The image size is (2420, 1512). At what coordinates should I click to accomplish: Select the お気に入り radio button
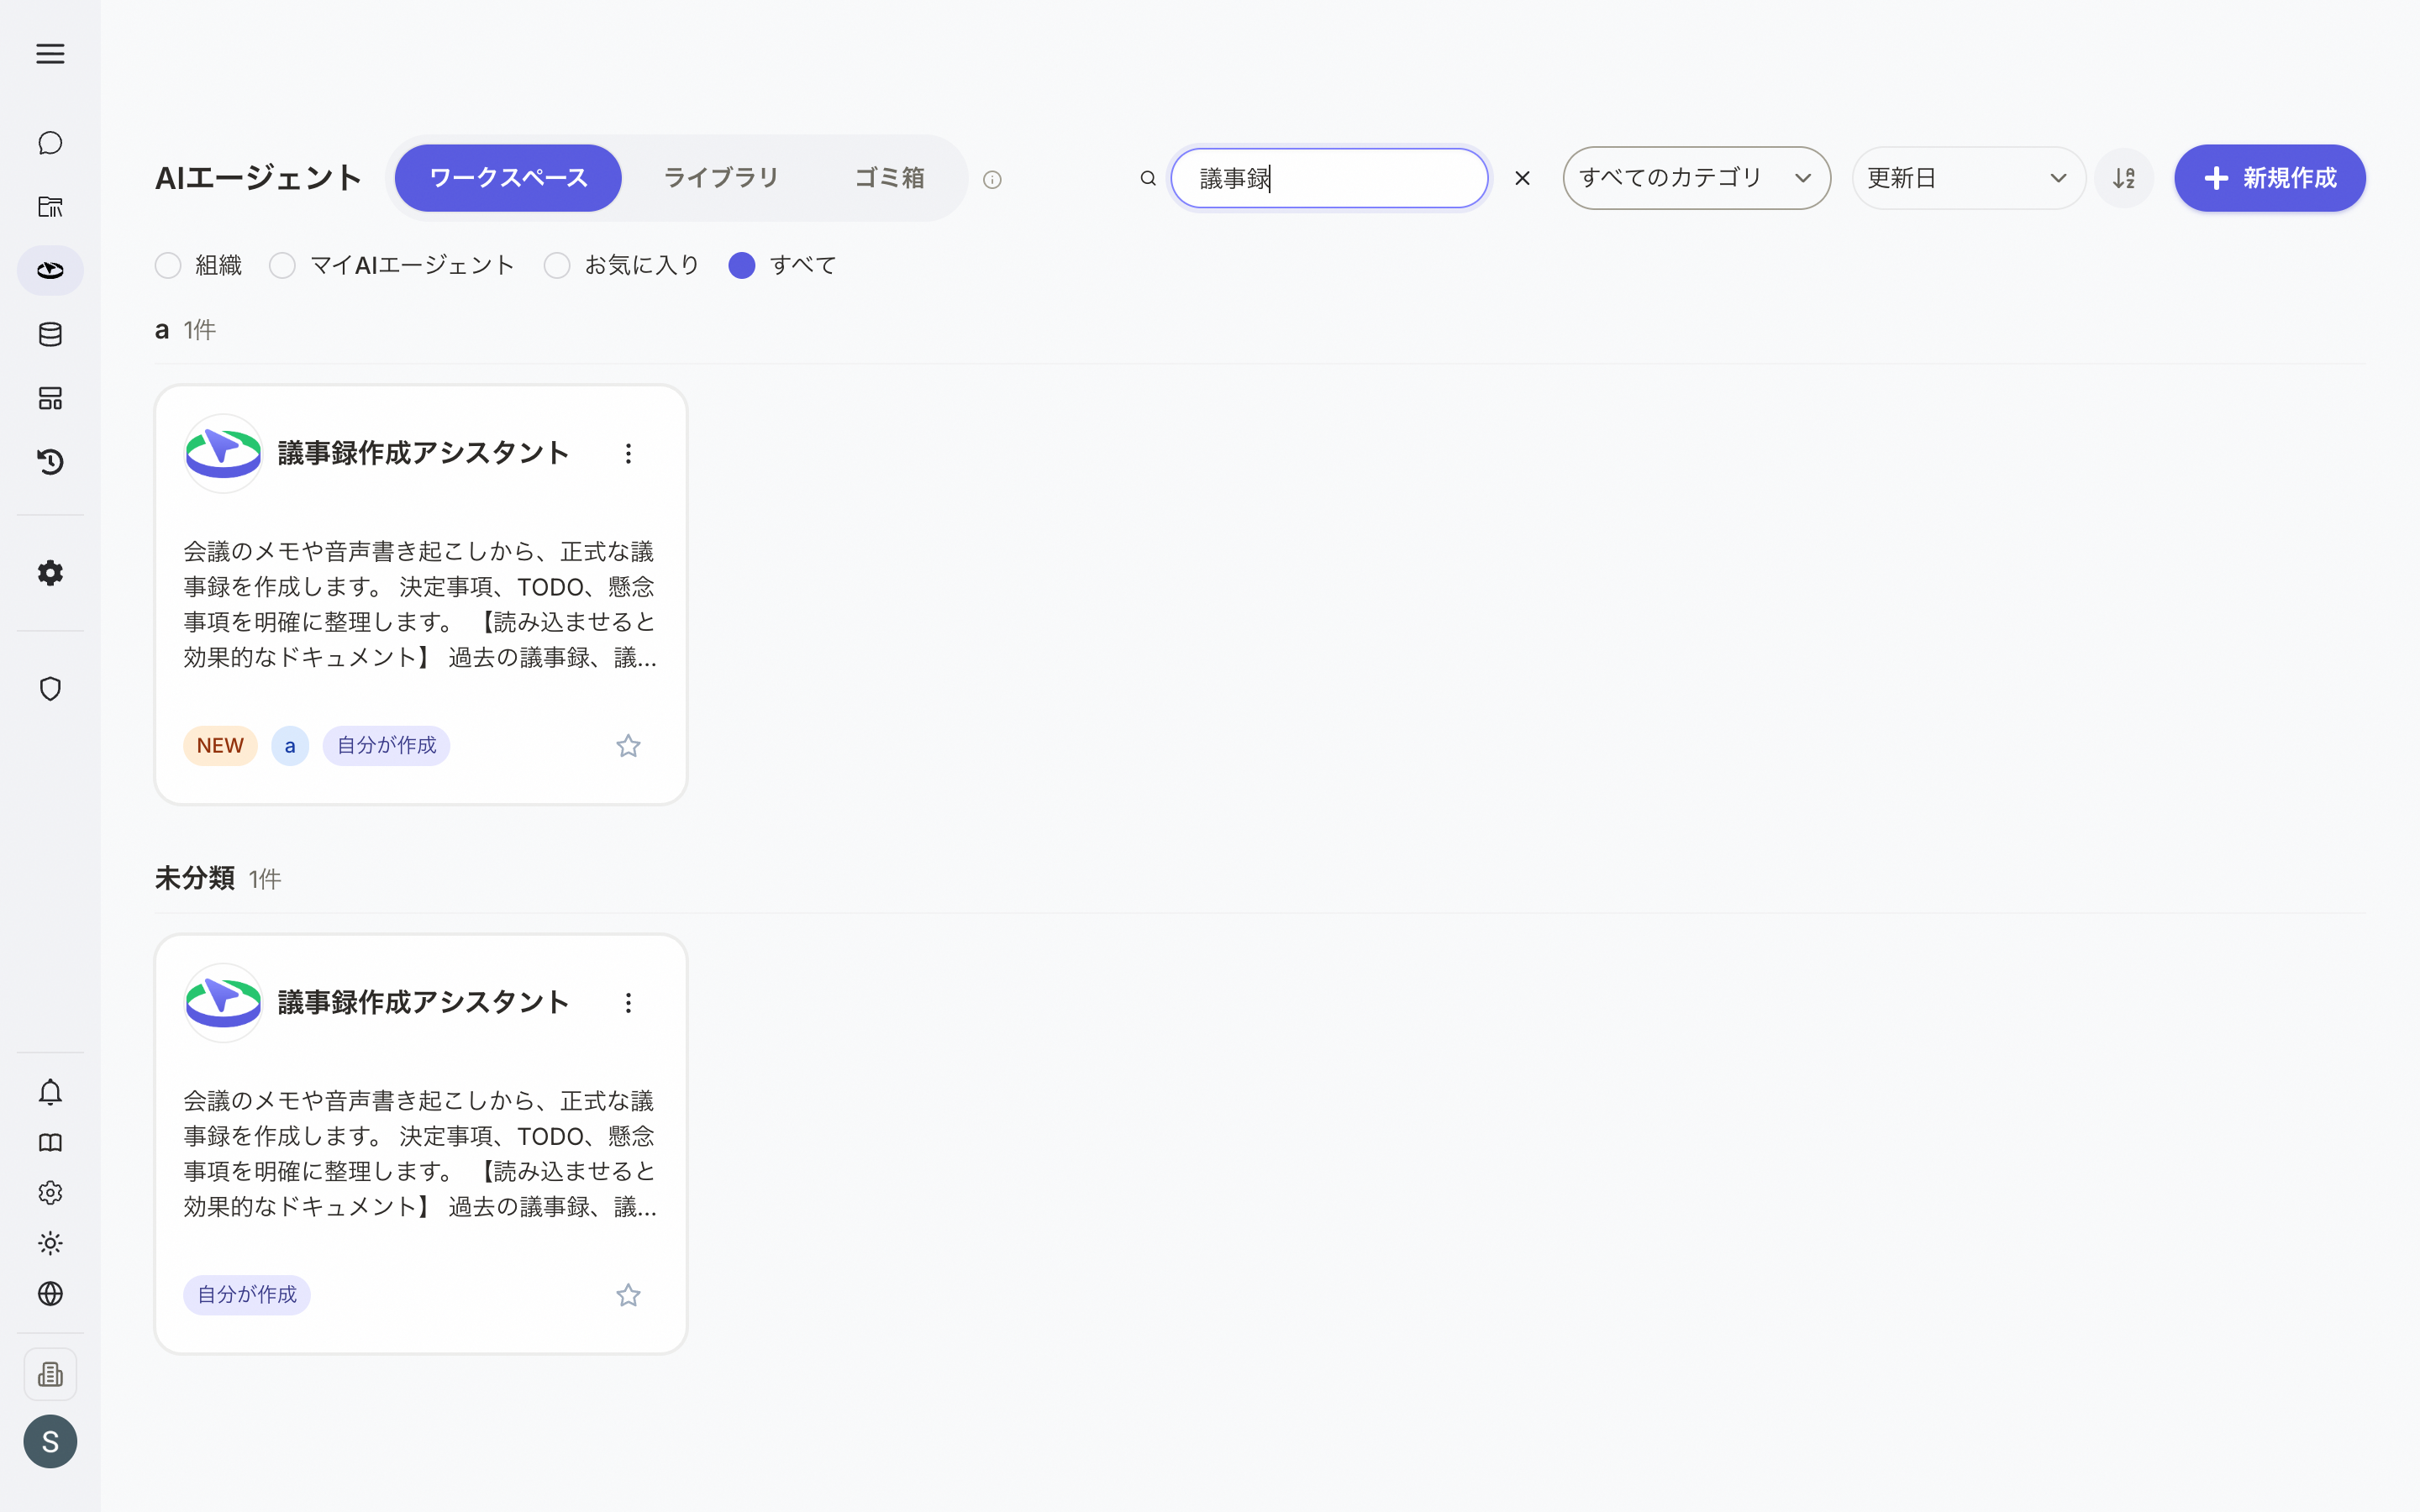(557, 265)
